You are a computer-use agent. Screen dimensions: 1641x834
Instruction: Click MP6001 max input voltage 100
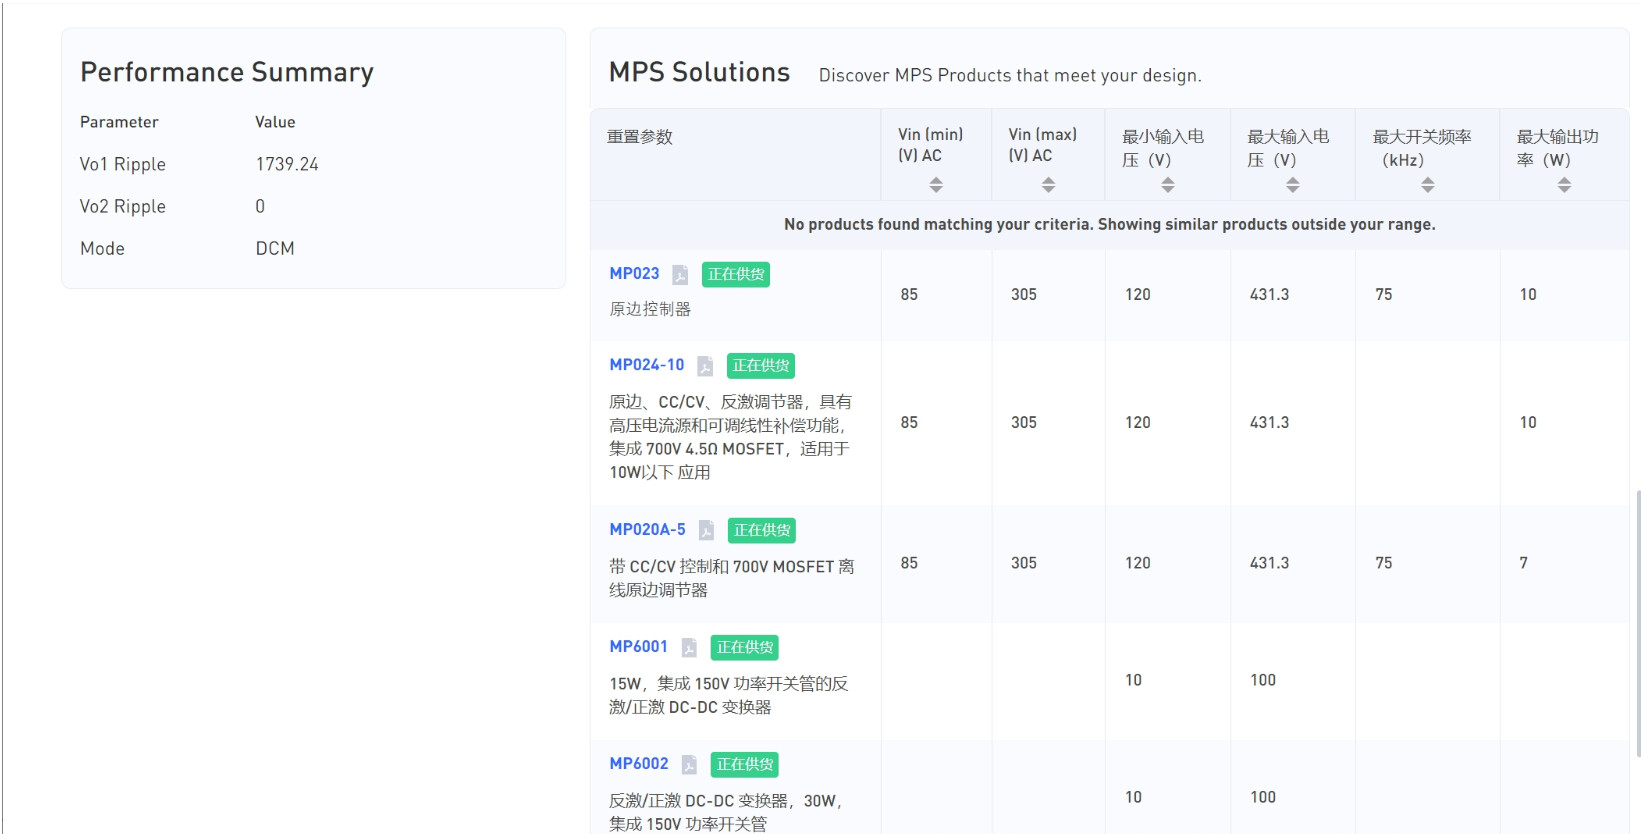click(1263, 680)
